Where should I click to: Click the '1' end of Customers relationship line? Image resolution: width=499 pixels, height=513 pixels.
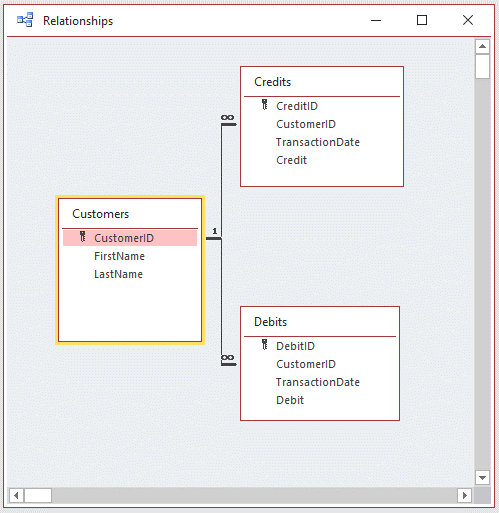tap(215, 231)
